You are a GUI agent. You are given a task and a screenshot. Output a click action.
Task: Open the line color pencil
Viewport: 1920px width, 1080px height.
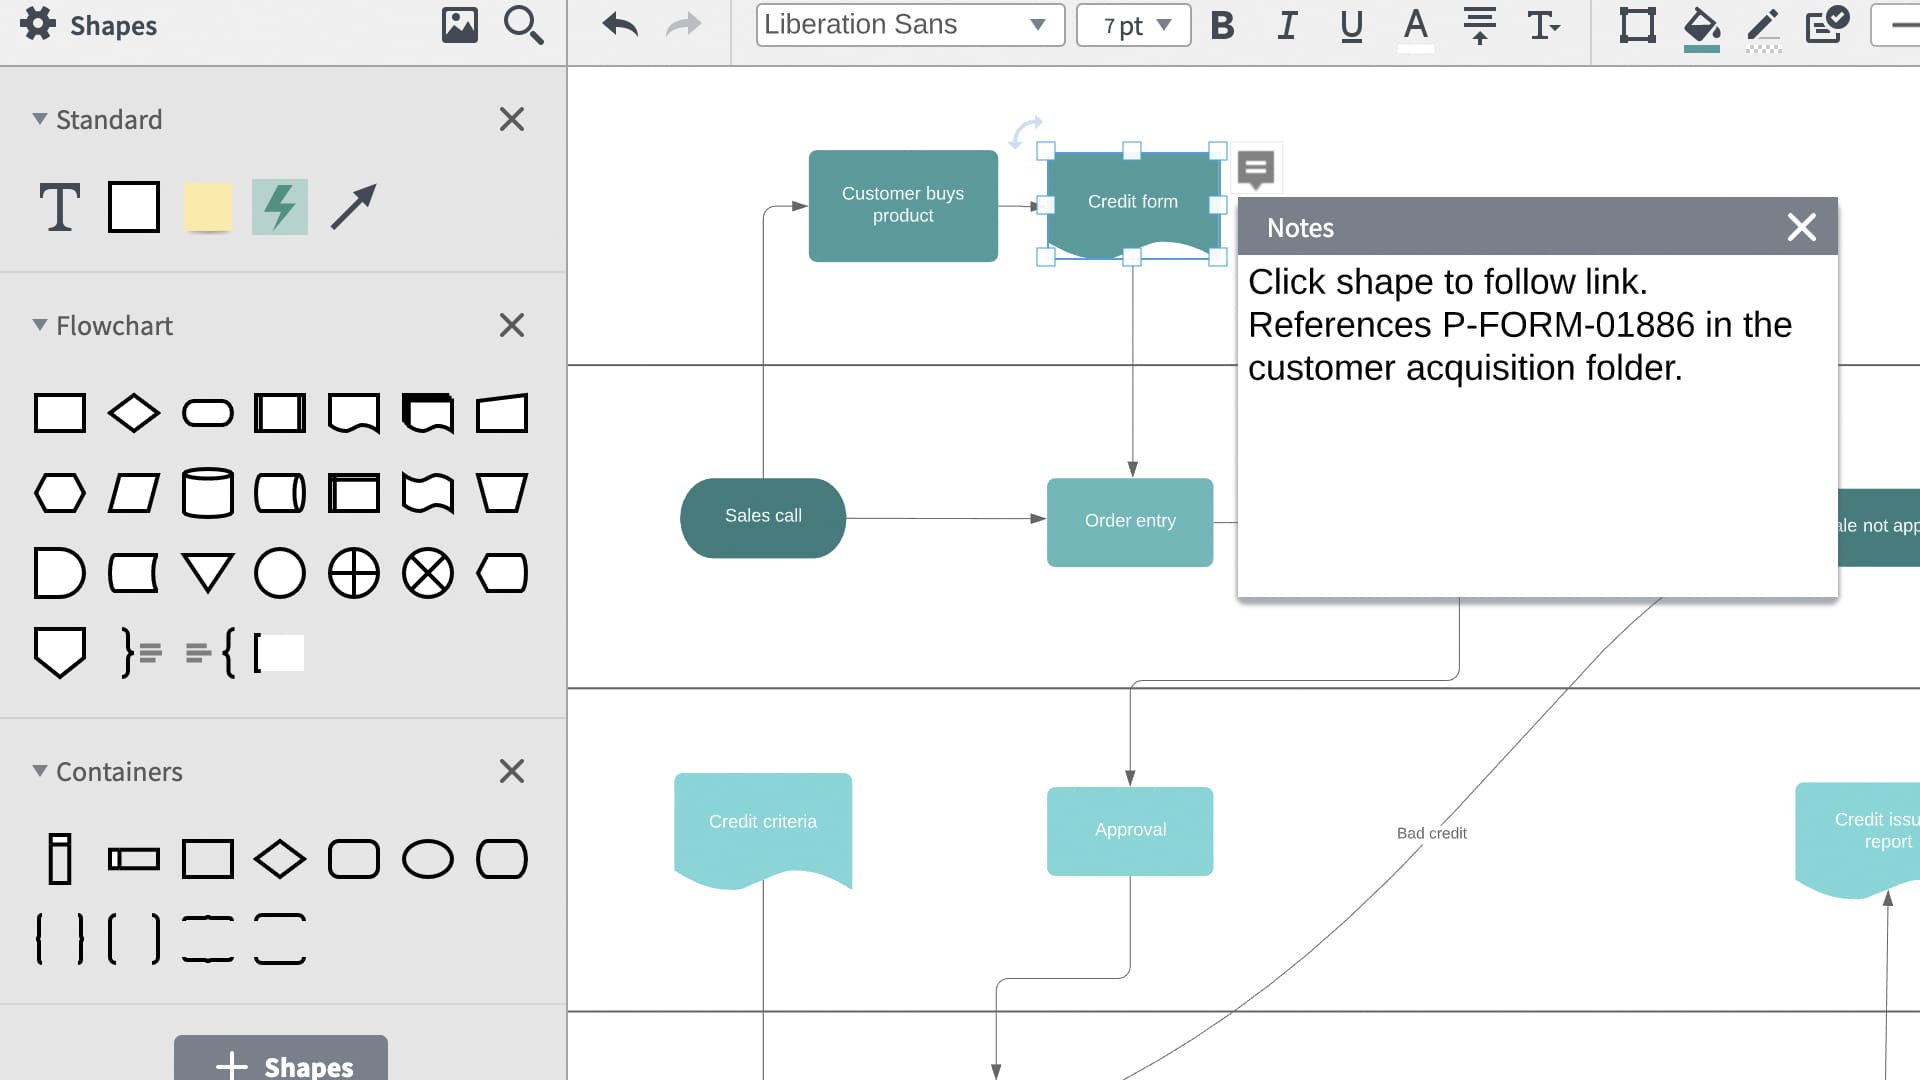1763,28
